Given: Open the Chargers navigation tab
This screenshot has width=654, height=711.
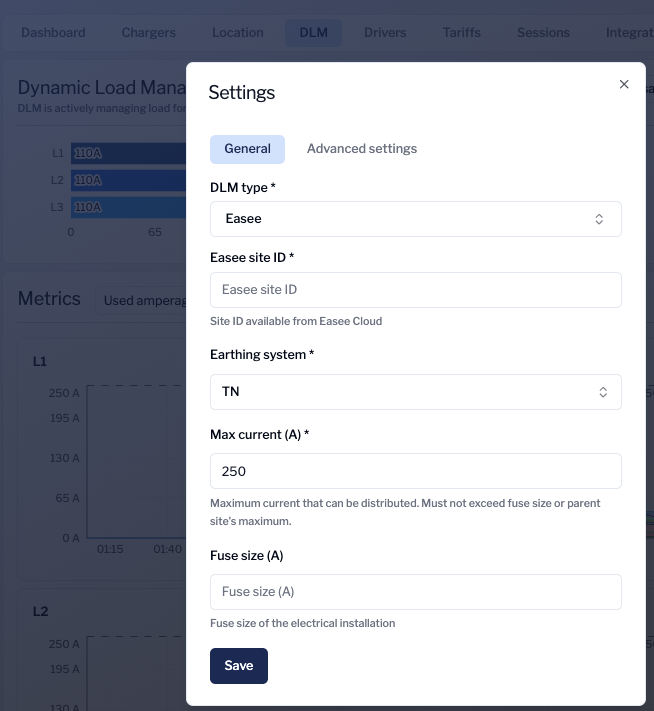Looking at the screenshot, I should pos(148,33).
